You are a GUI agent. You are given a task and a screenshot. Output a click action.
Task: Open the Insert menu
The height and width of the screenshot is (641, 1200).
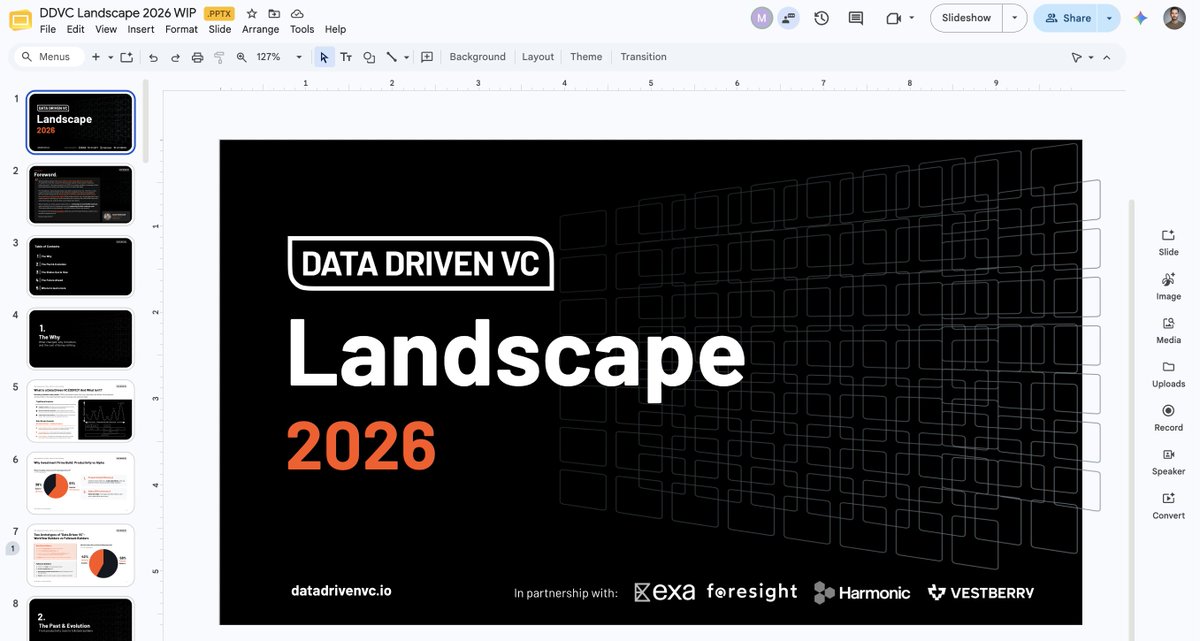[141, 30]
